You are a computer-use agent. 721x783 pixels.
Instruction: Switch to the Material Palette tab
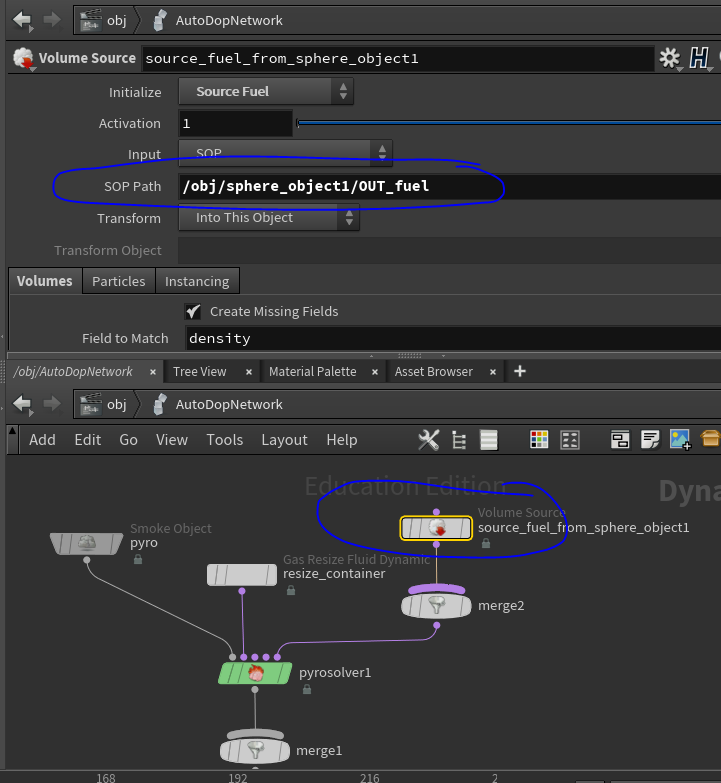tap(312, 371)
